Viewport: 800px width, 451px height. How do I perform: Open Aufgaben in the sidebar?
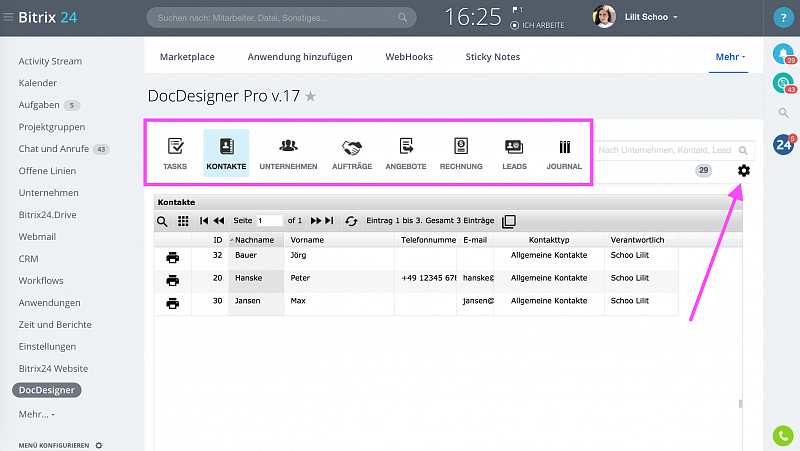tap(39, 105)
